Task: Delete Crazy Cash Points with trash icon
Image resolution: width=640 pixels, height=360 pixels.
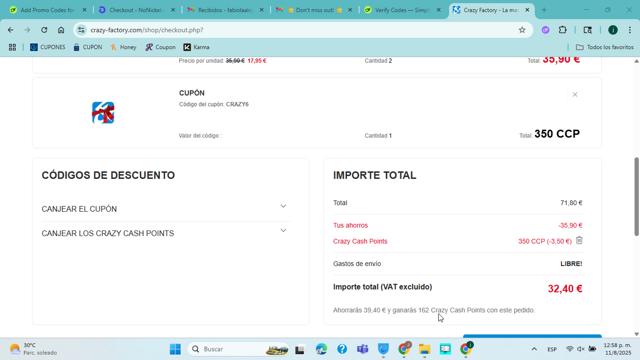Action: pyautogui.click(x=579, y=240)
